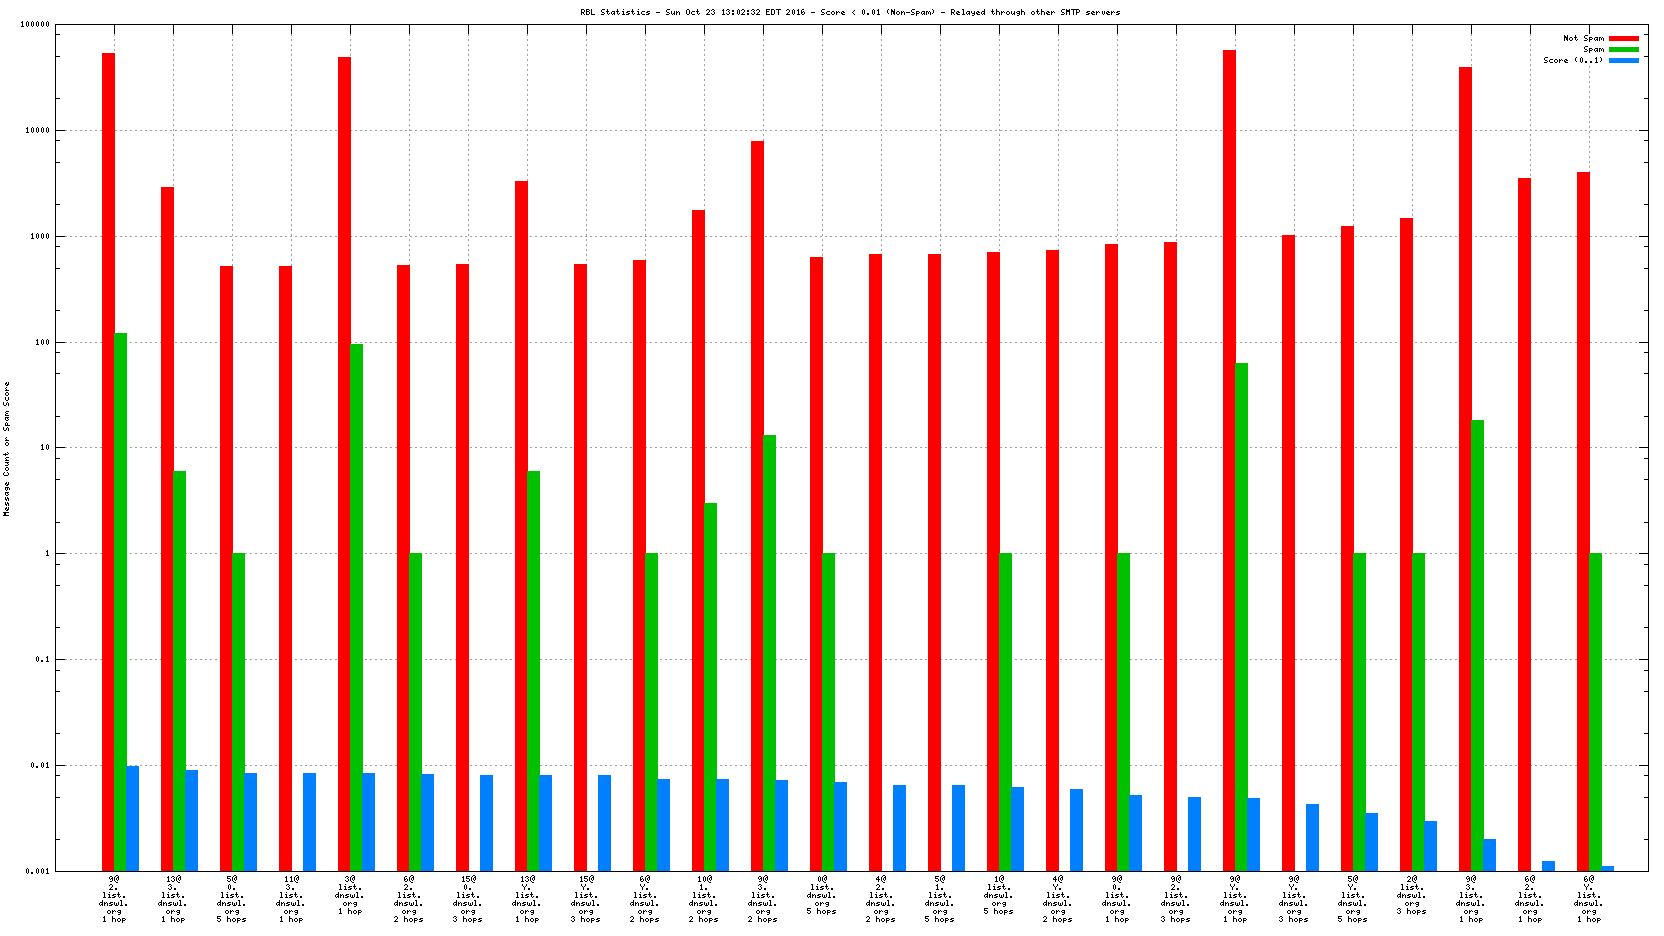This screenshot has height=936, width=1664.
Task: Click the red bar for 1@list.dnswl.org 5 hops
Action: click(993, 561)
